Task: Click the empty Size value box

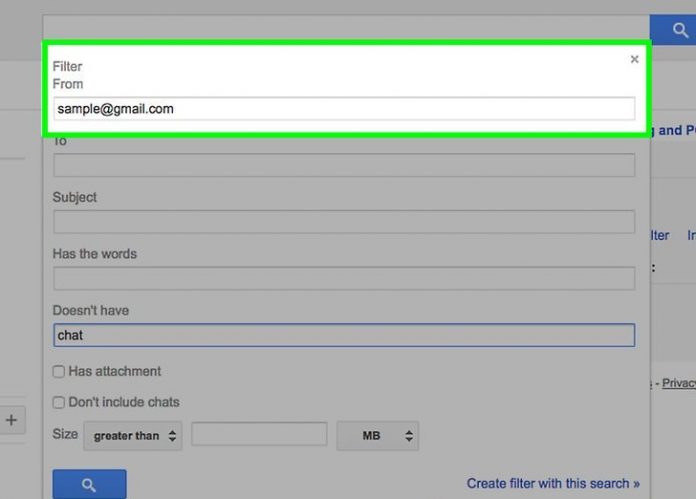Action: click(x=259, y=435)
